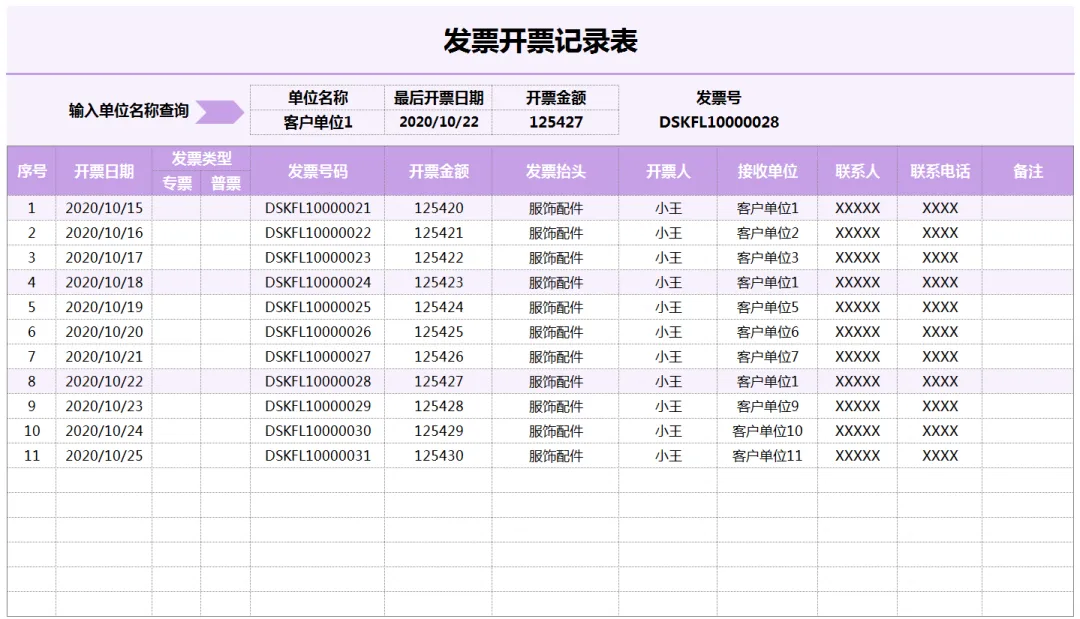Select date cell 2020/10/25
This screenshot has height=619, width=1080.
pyautogui.click(x=104, y=456)
